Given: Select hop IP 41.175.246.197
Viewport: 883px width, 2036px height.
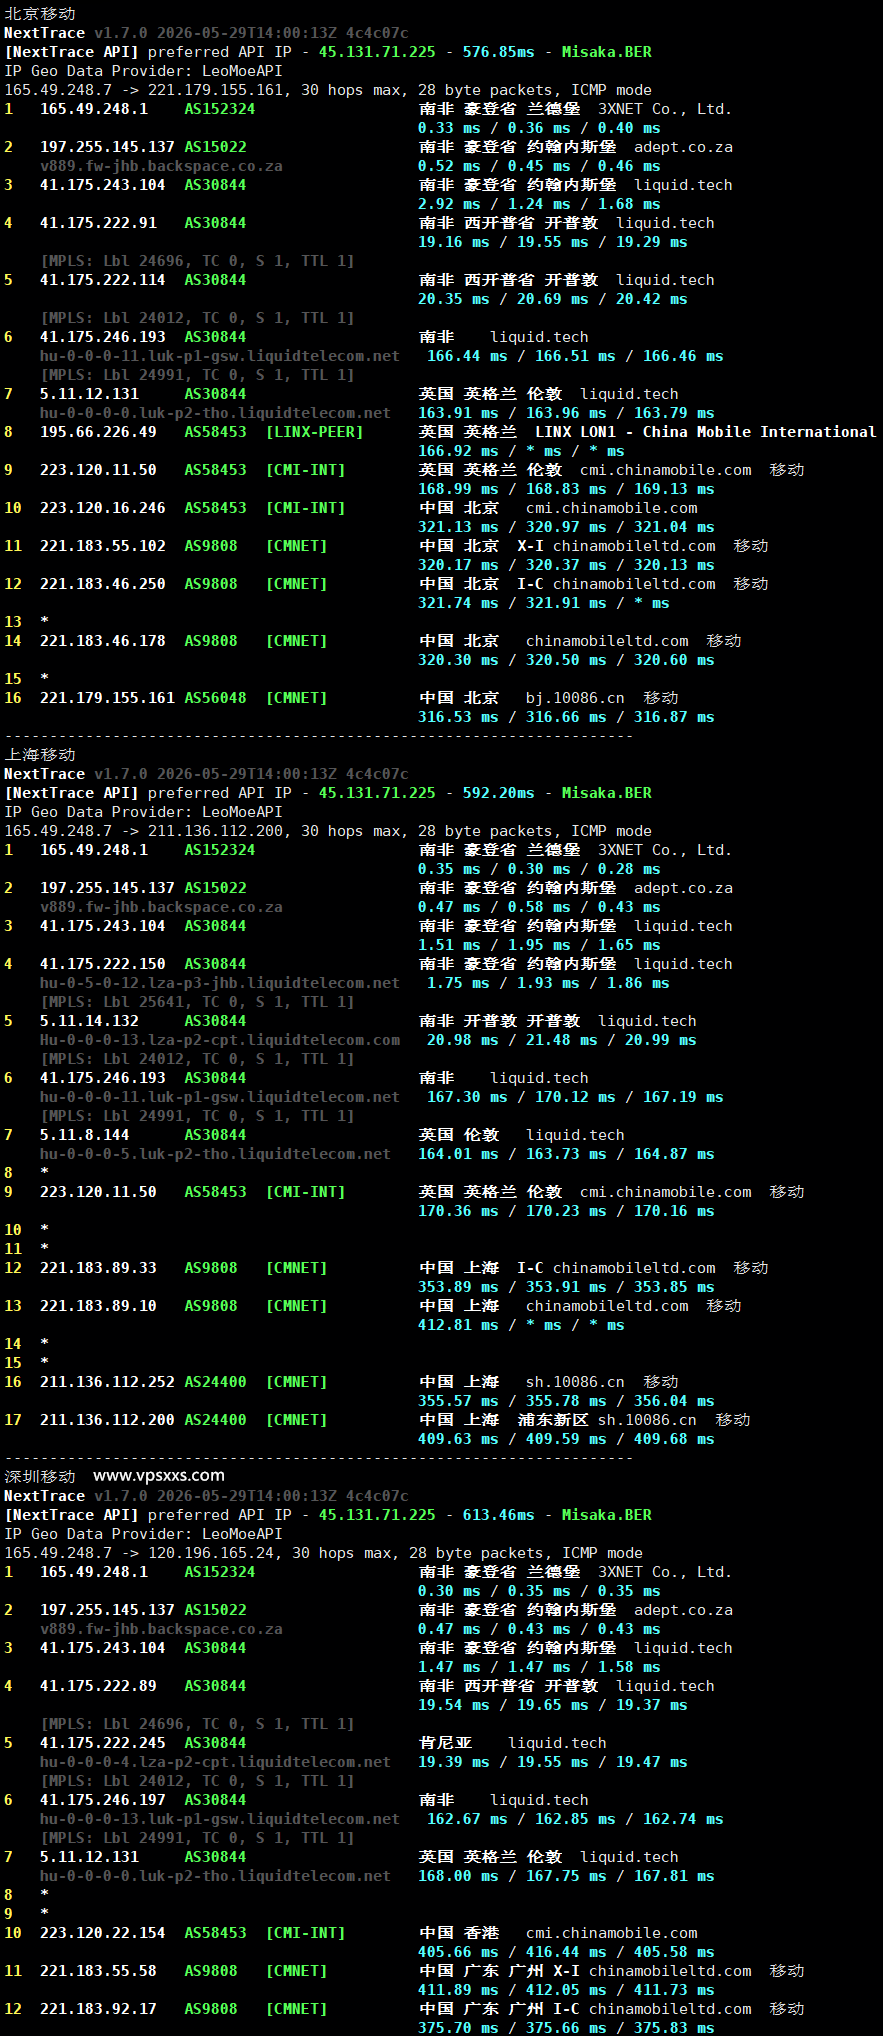Looking at the screenshot, I should point(103,1800).
